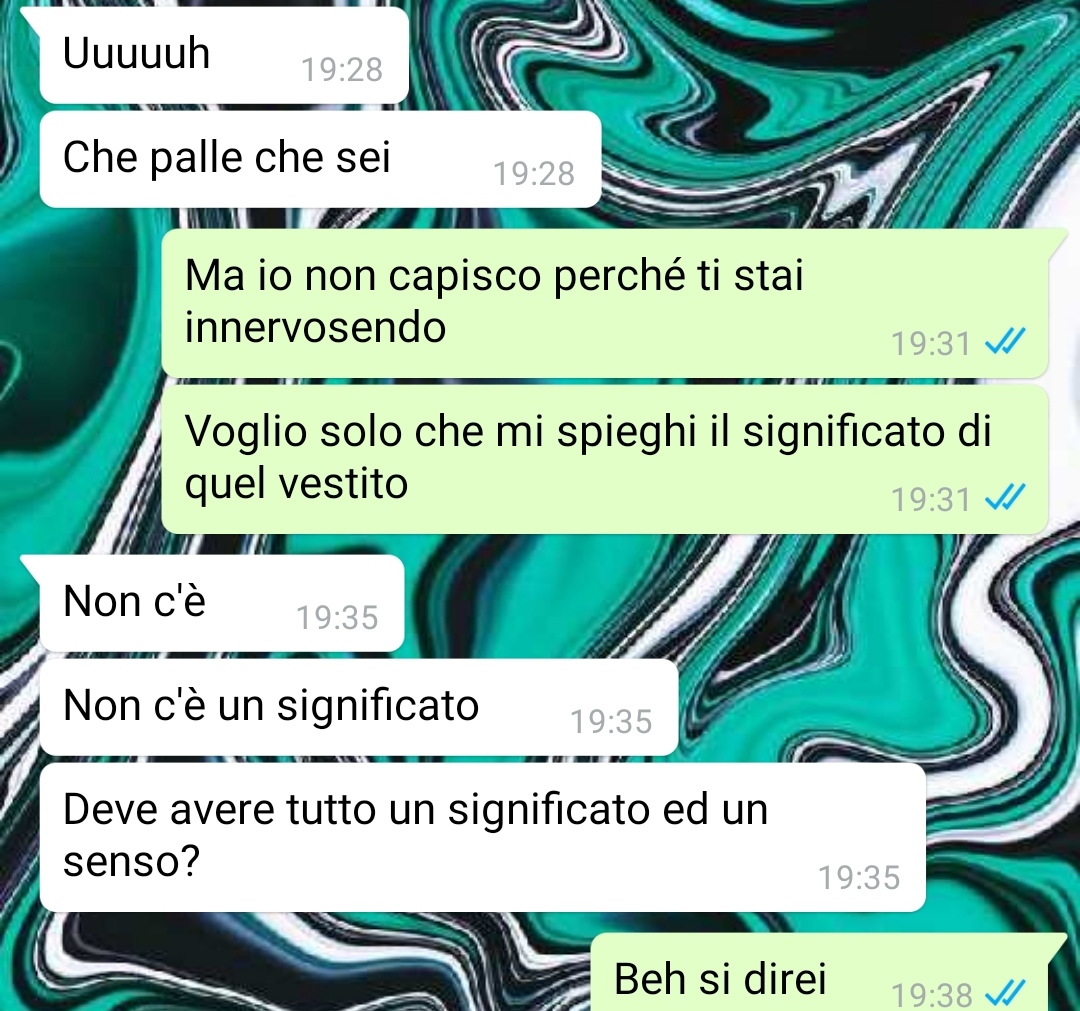Click read receipt ticks beside 'Beh si direi'

(1006, 993)
